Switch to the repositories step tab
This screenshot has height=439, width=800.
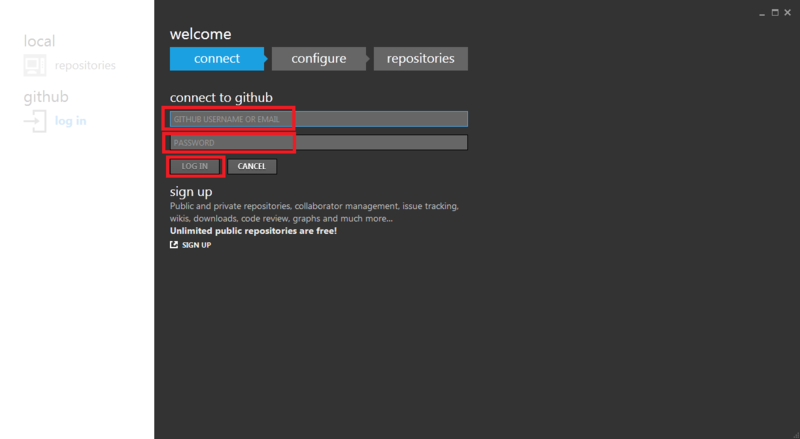[420, 59]
